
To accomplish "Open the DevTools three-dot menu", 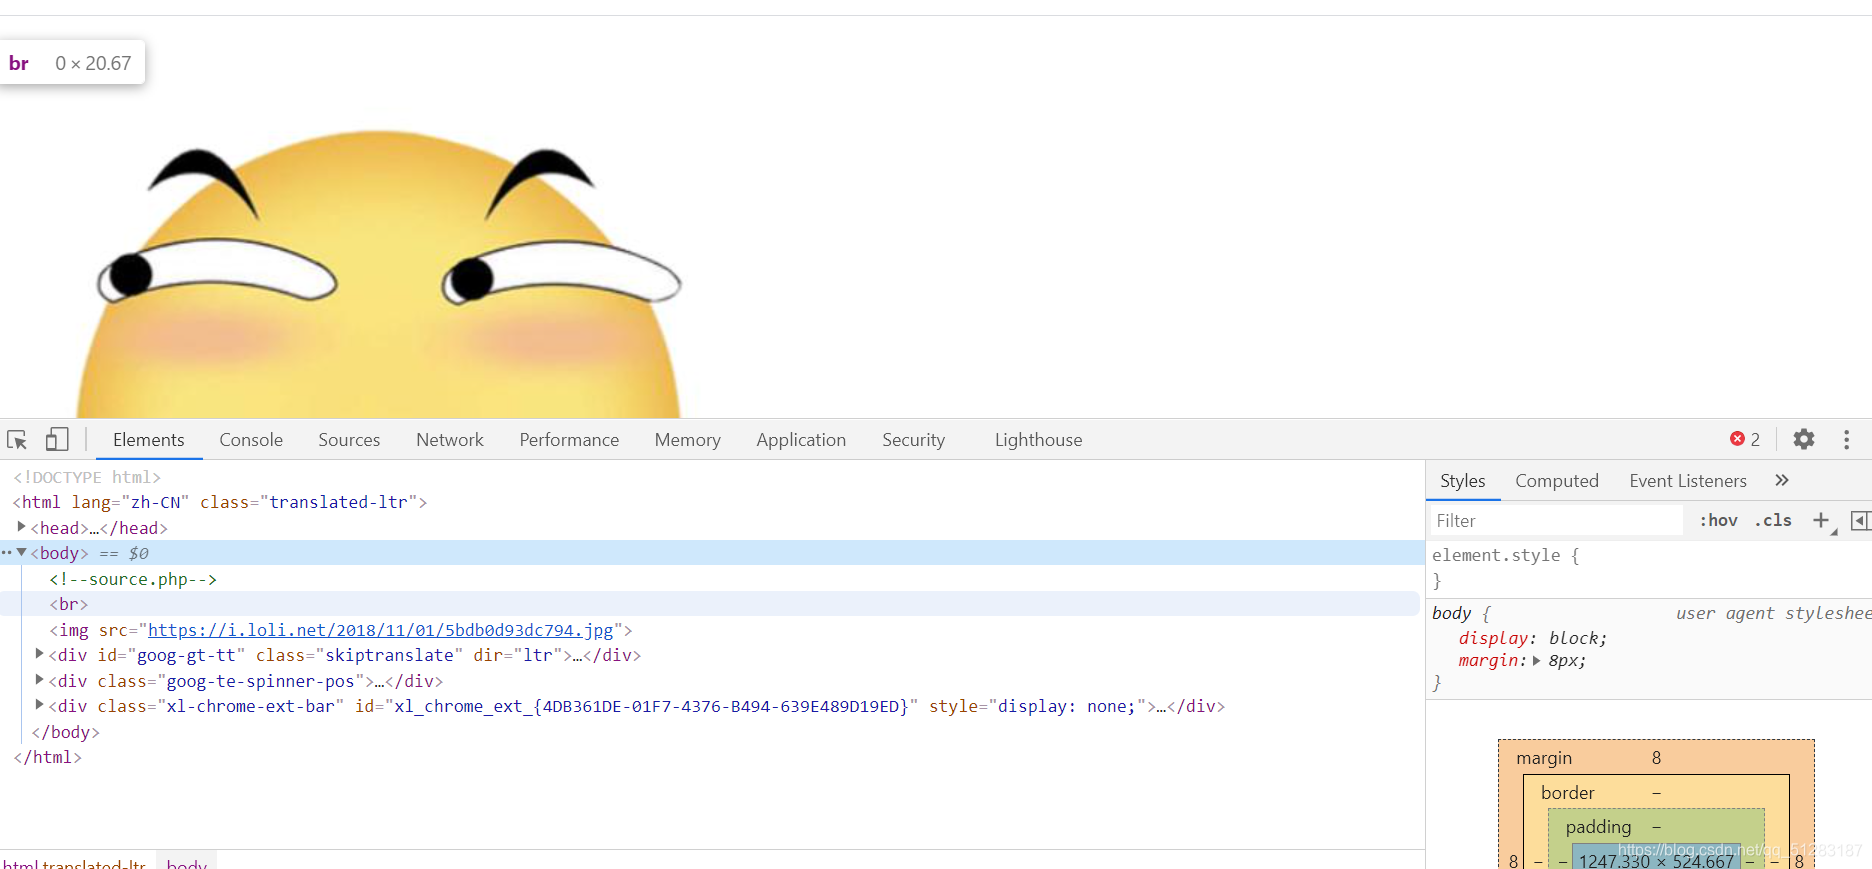I will (1846, 440).
